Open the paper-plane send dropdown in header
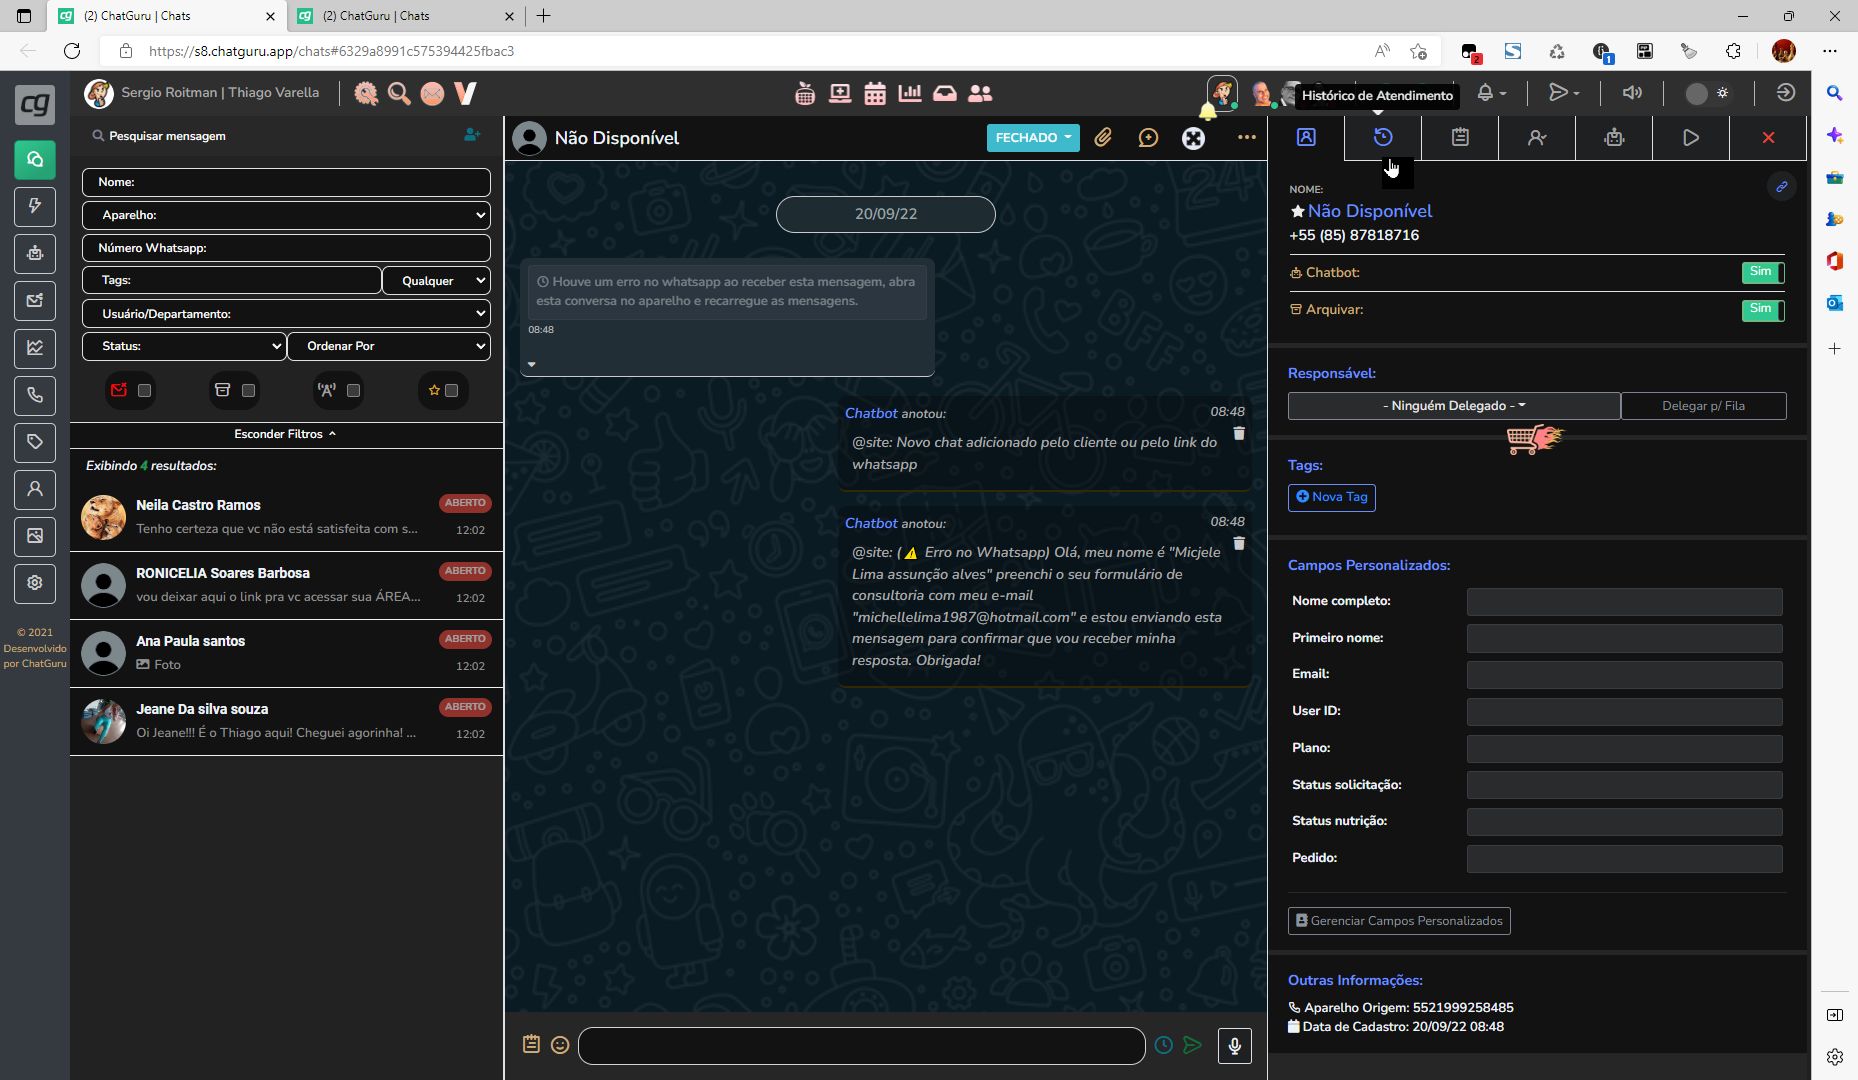 tap(1564, 93)
